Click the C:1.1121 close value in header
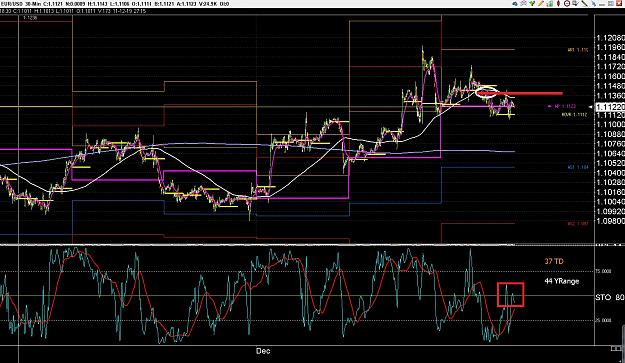 [53, 4]
